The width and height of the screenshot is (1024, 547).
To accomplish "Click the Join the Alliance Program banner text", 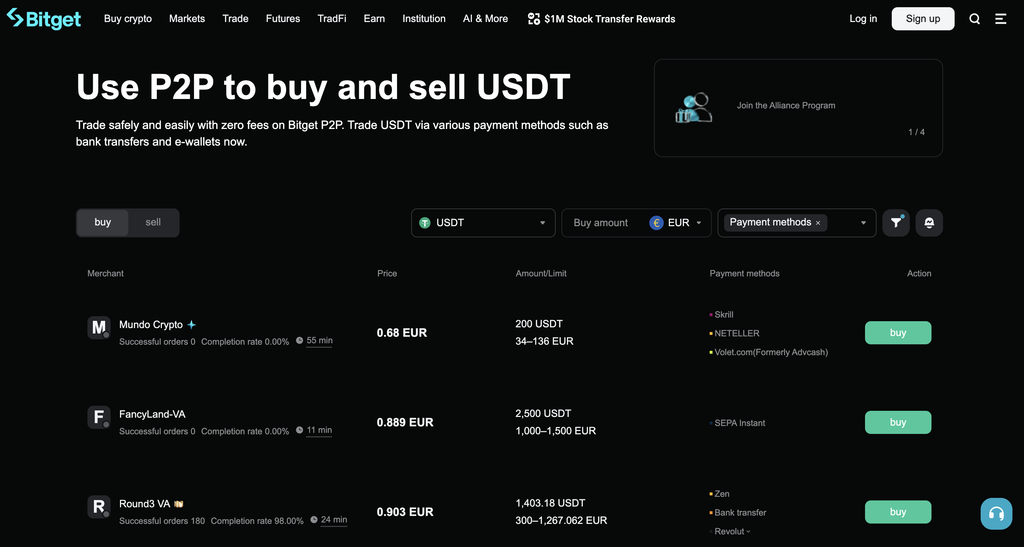I will [x=786, y=105].
